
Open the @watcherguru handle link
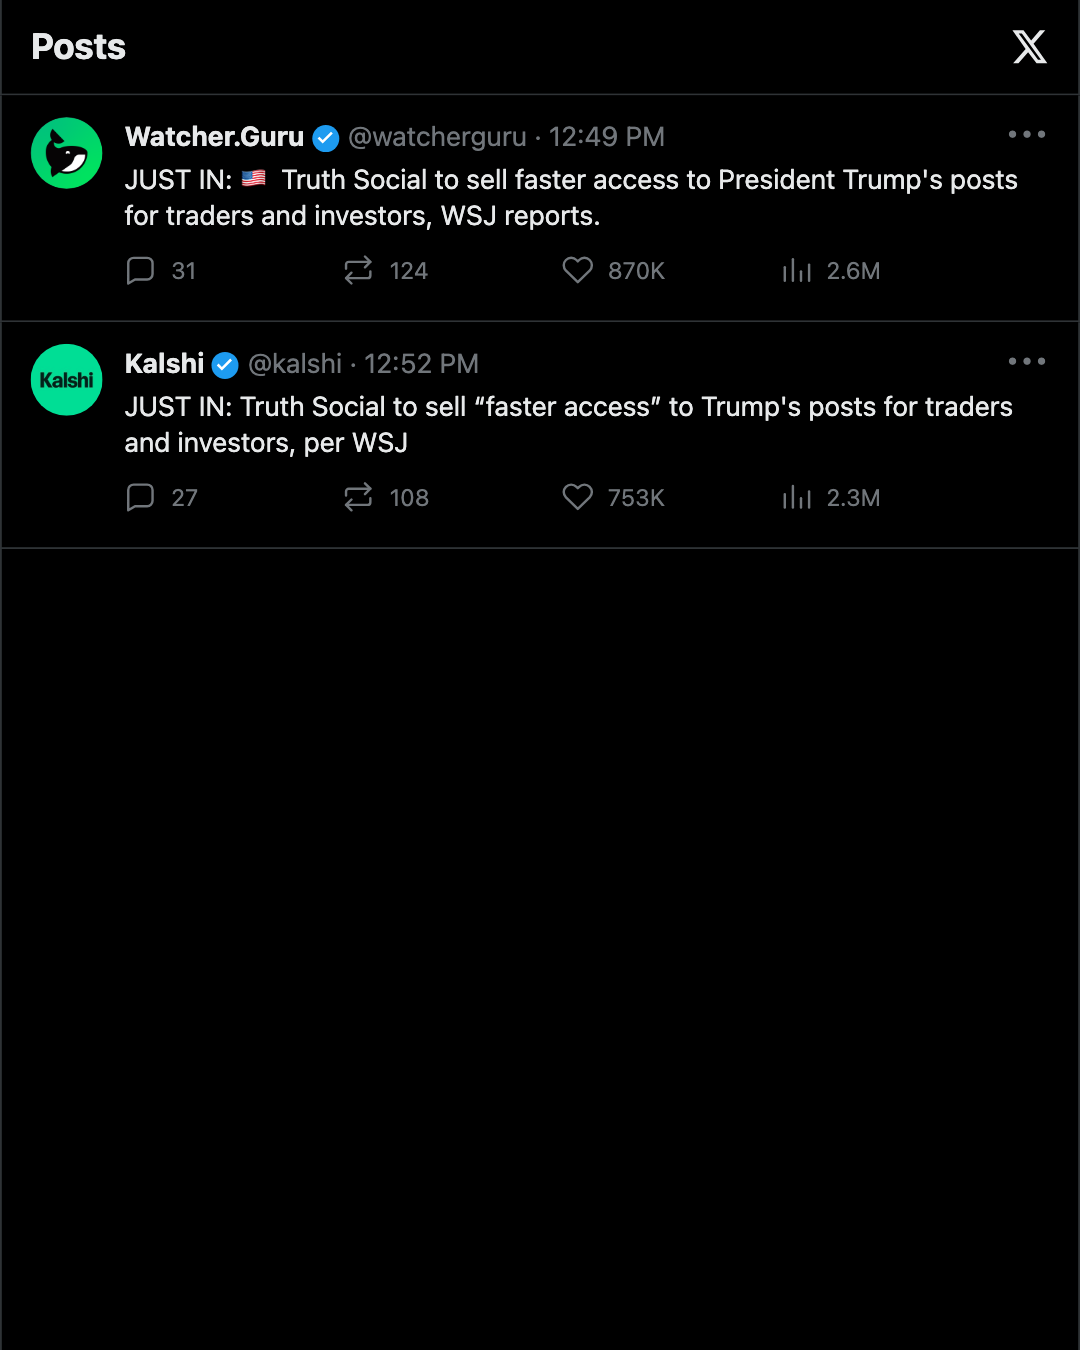(437, 137)
